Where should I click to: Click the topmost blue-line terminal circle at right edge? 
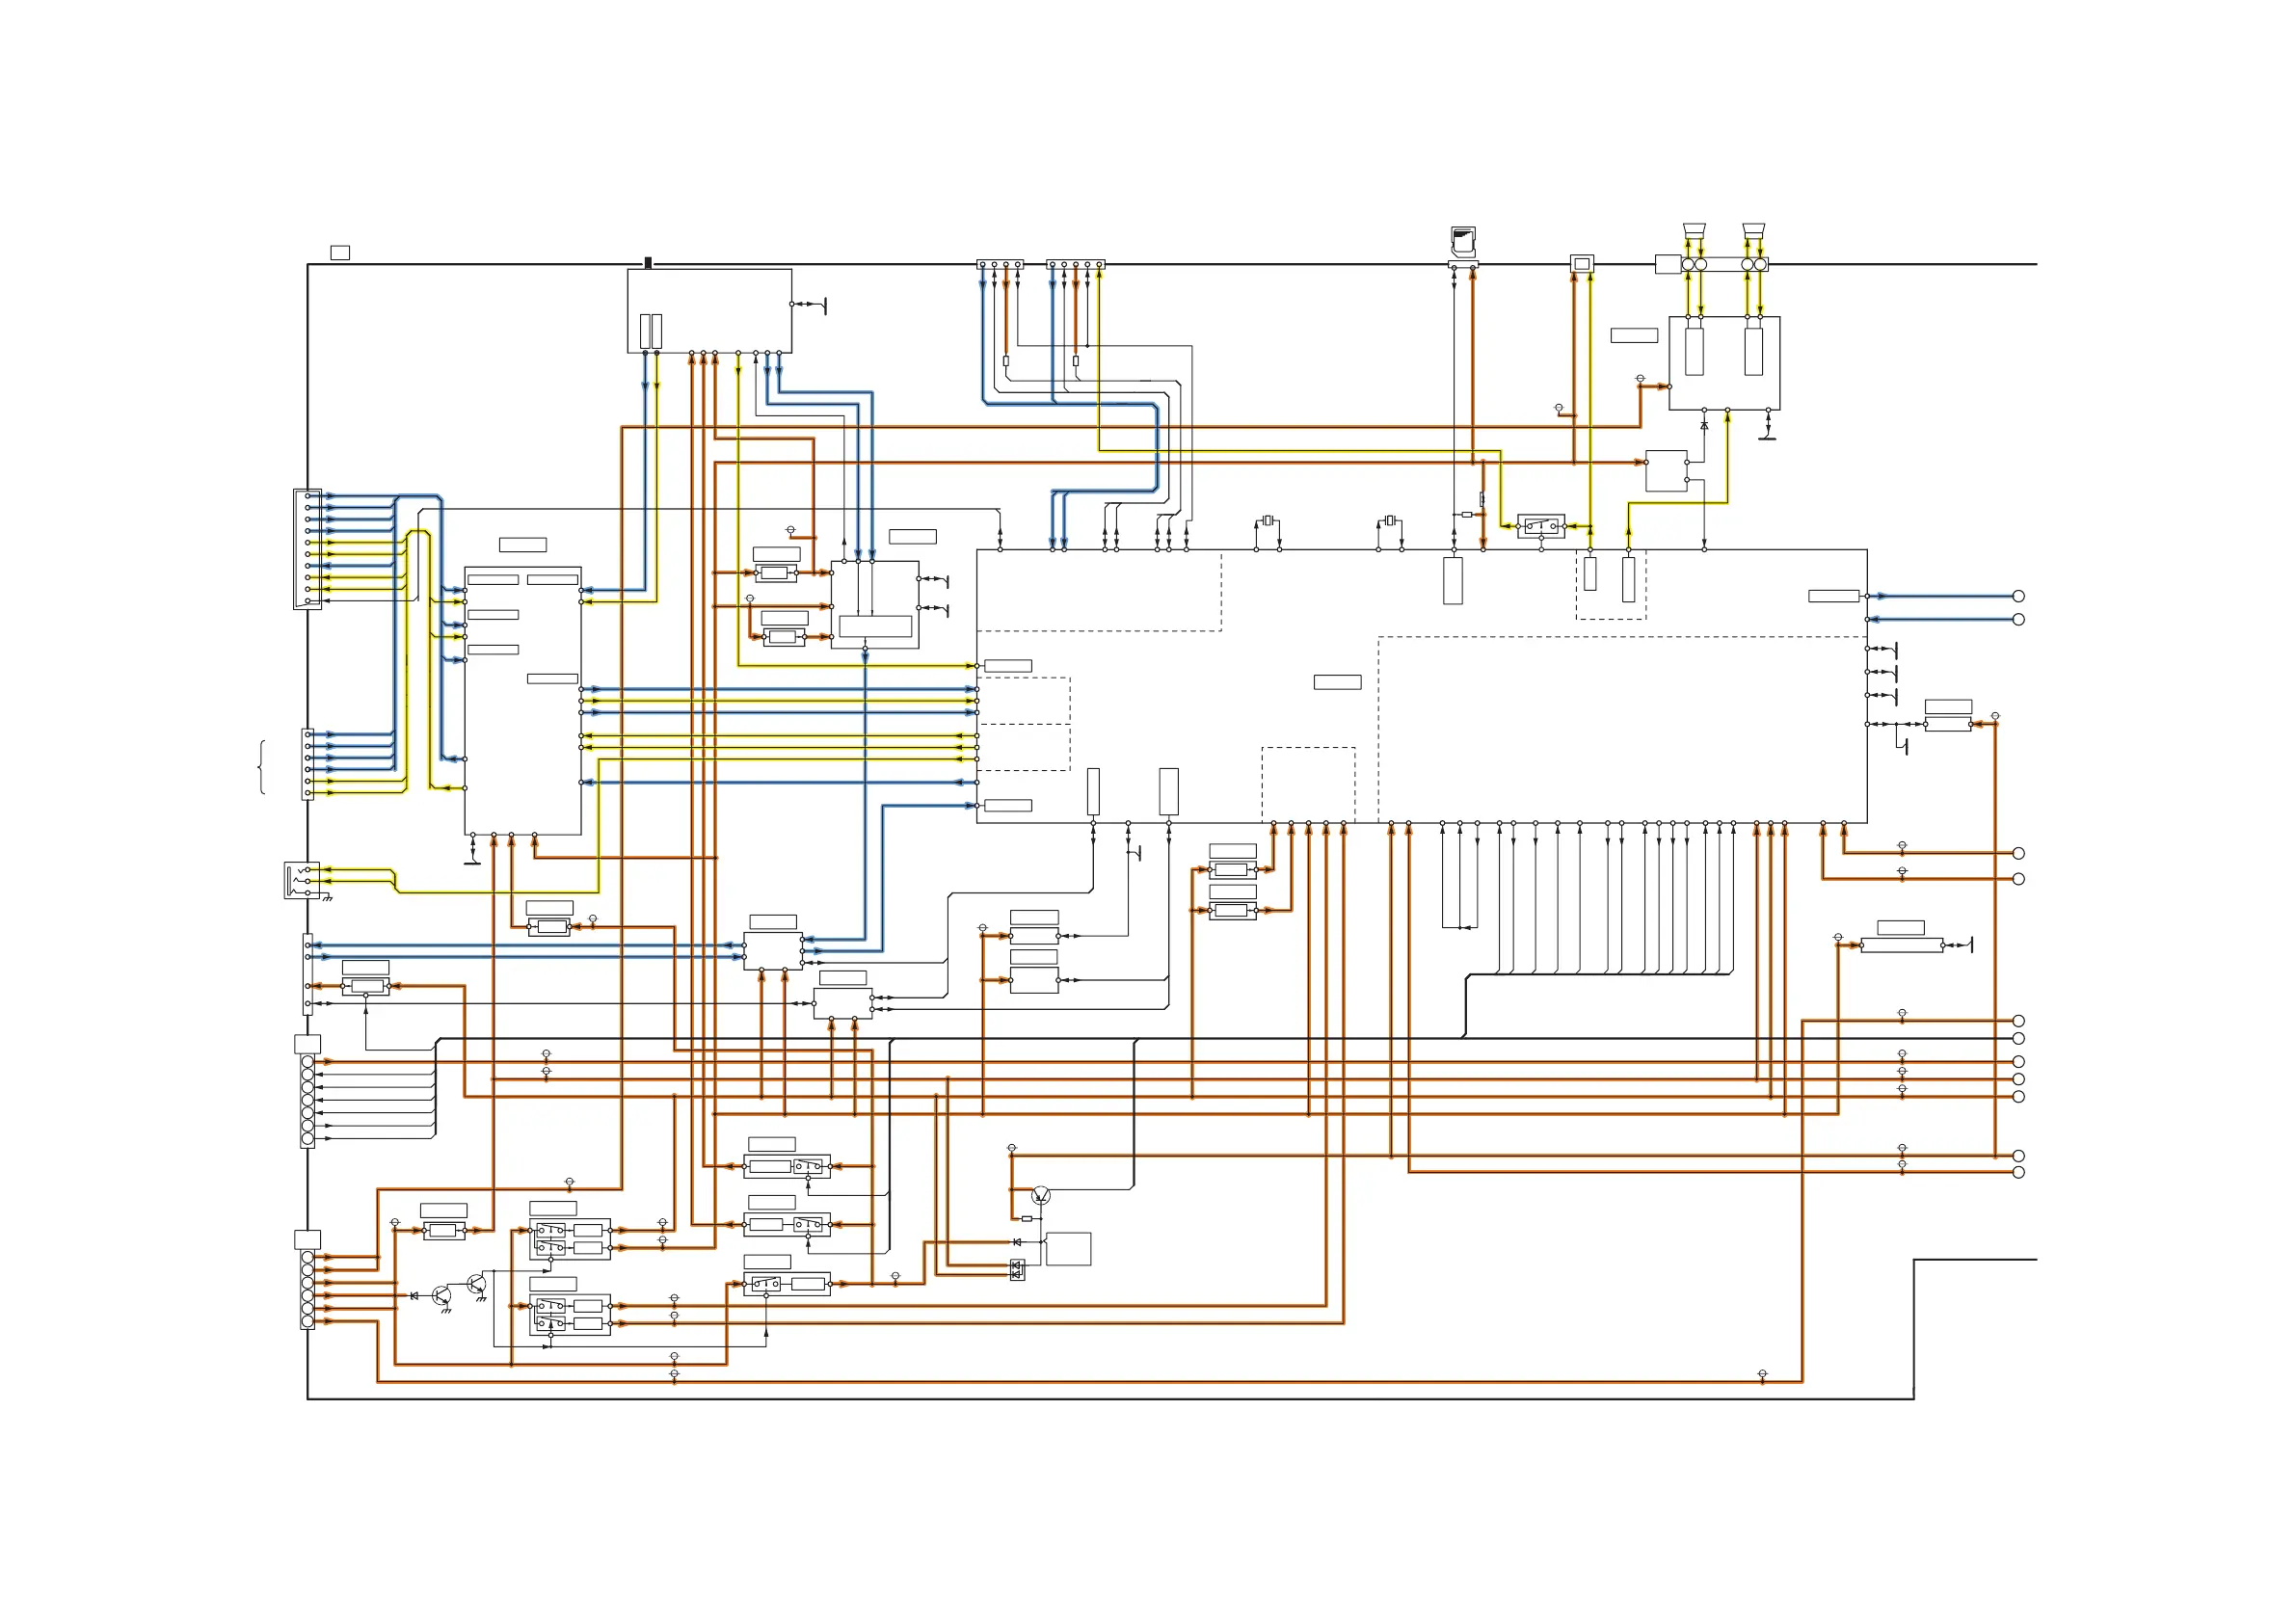[2018, 596]
